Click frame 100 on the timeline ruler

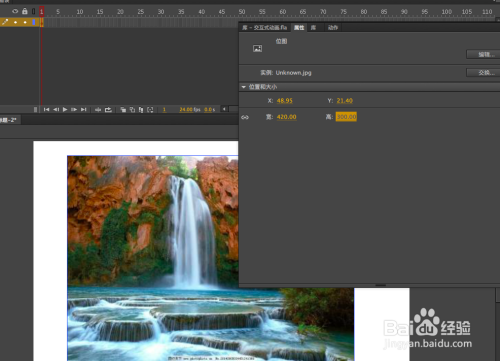(x=447, y=12)
